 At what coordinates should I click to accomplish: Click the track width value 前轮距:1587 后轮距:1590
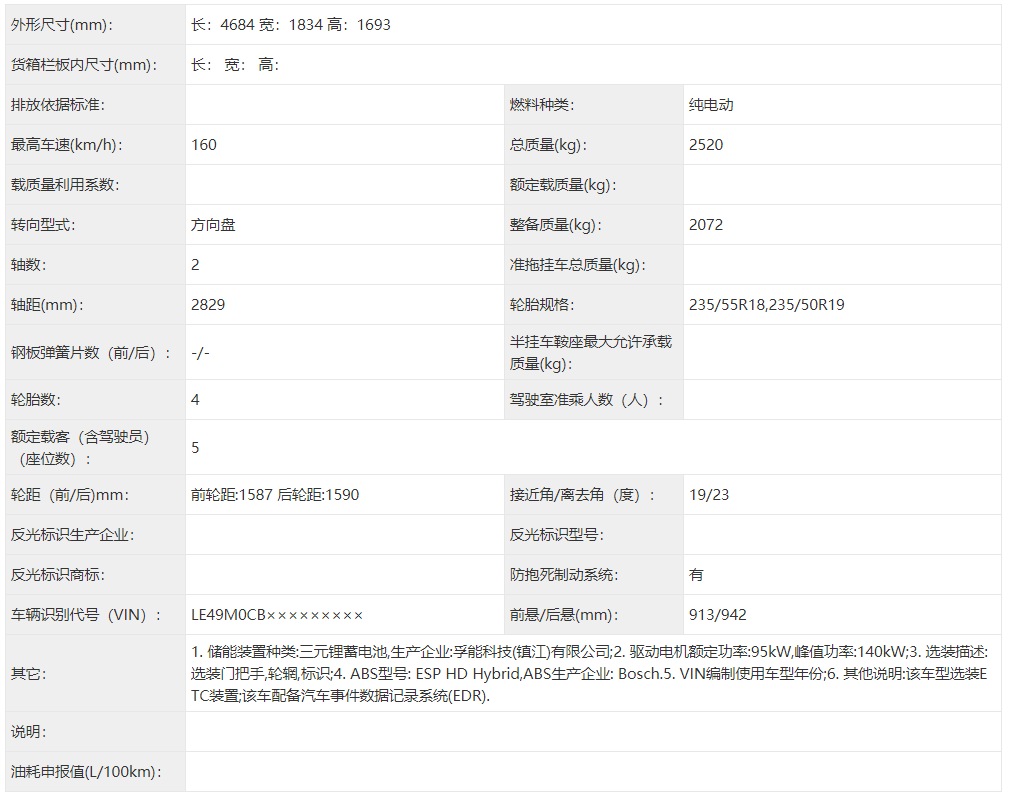pos(275,495)
